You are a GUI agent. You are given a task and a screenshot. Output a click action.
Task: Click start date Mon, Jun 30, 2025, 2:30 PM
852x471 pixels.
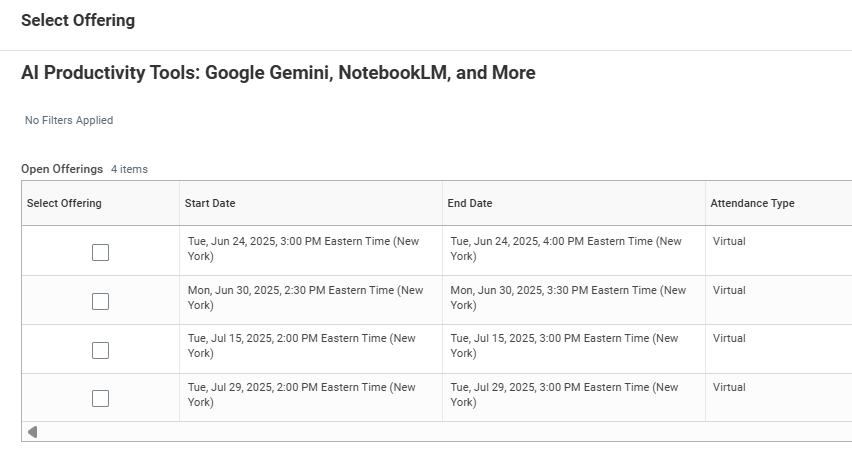coord(305,298)
